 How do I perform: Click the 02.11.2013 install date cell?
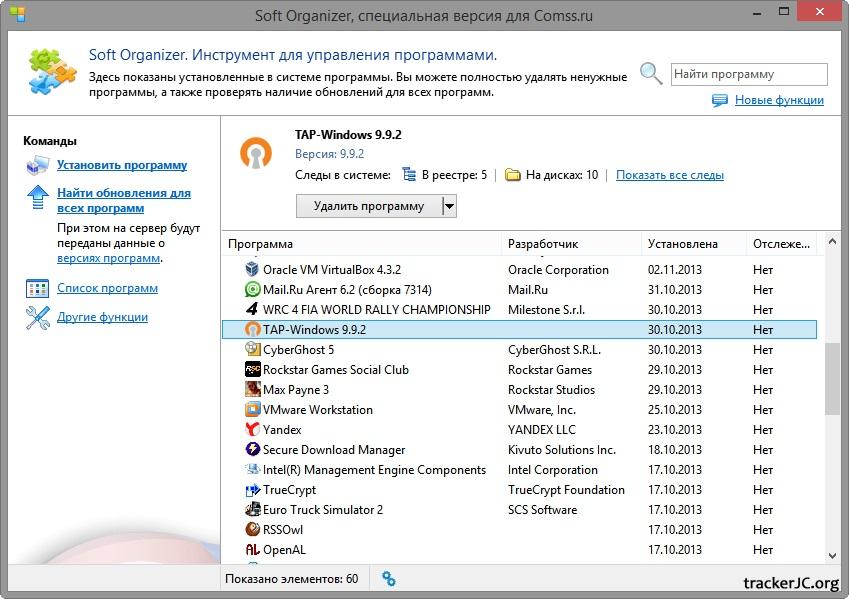[675, 270]
